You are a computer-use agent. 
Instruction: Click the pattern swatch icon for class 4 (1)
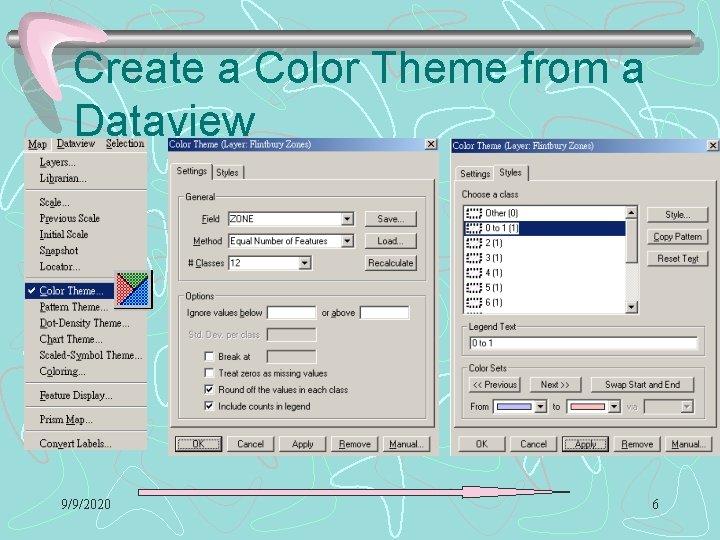pyautogui.click(x=473, y=273)
